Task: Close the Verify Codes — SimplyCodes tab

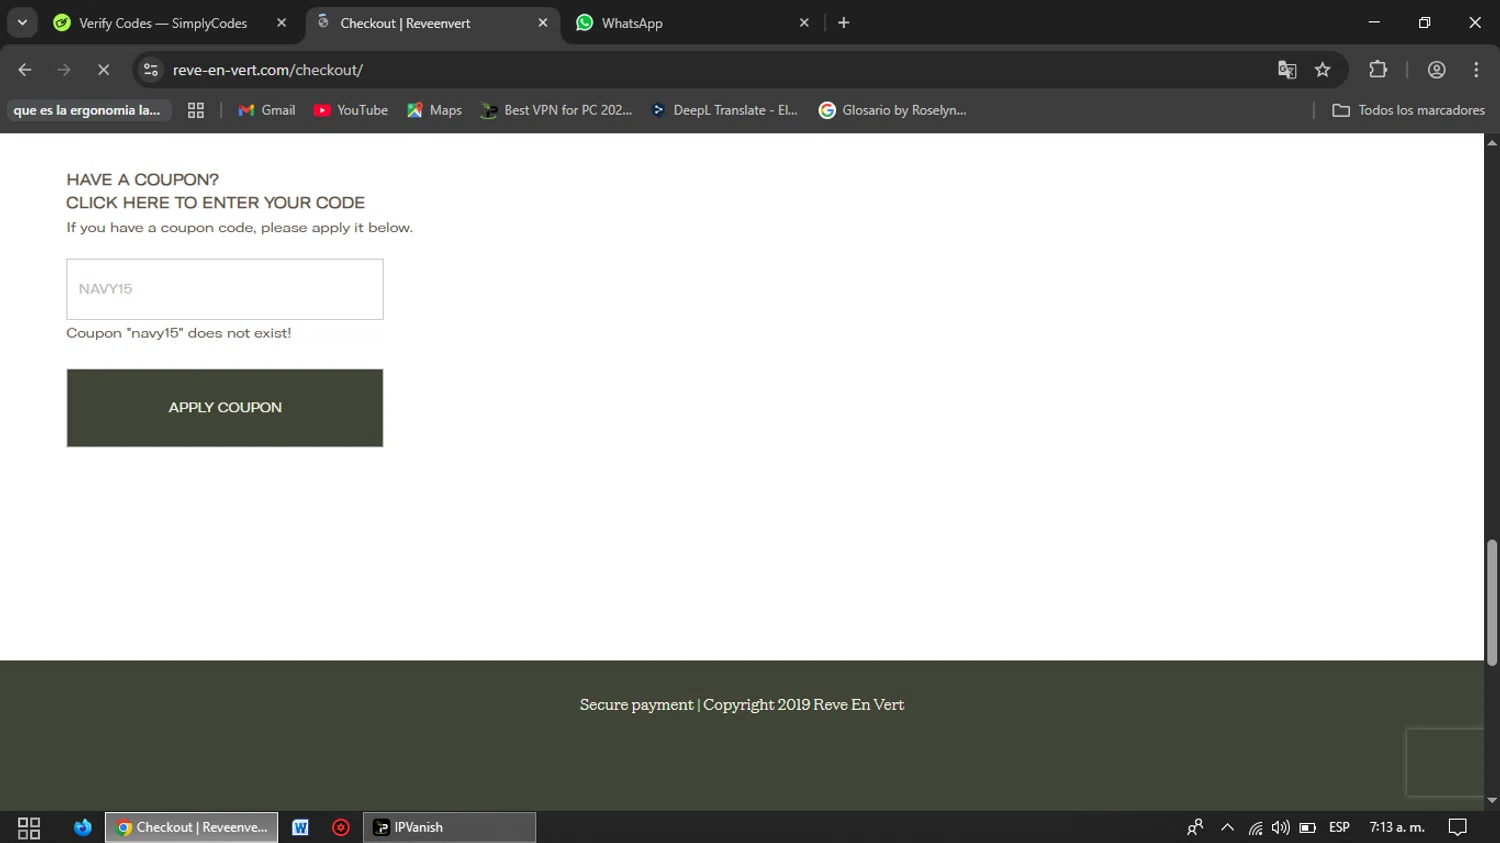Action: coord(281,23)
